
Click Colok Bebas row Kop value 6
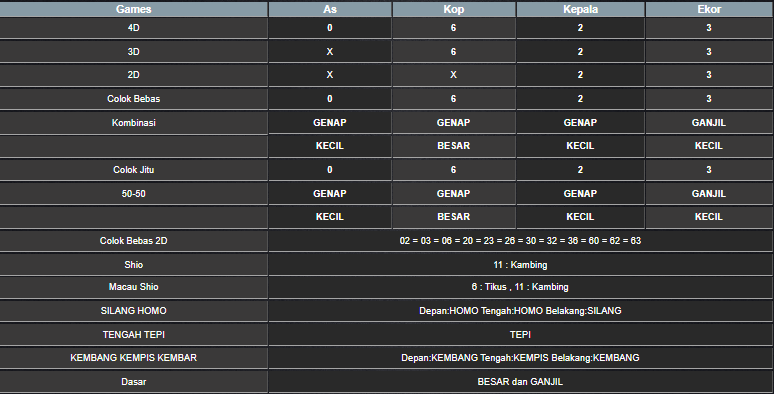454,99
